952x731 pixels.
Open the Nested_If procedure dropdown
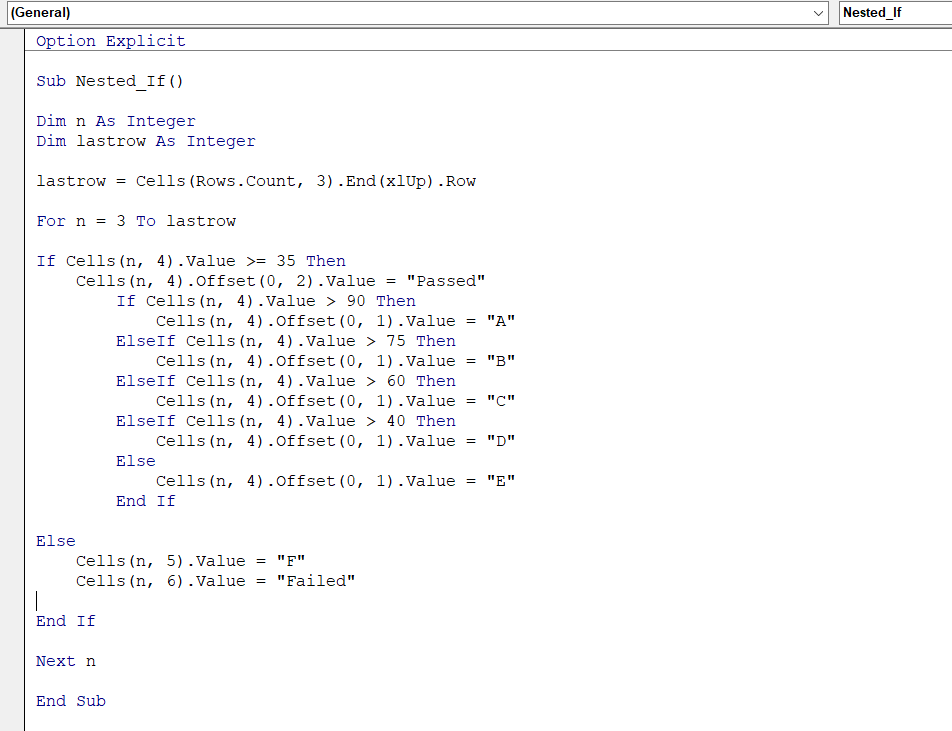tap(895, 13)
